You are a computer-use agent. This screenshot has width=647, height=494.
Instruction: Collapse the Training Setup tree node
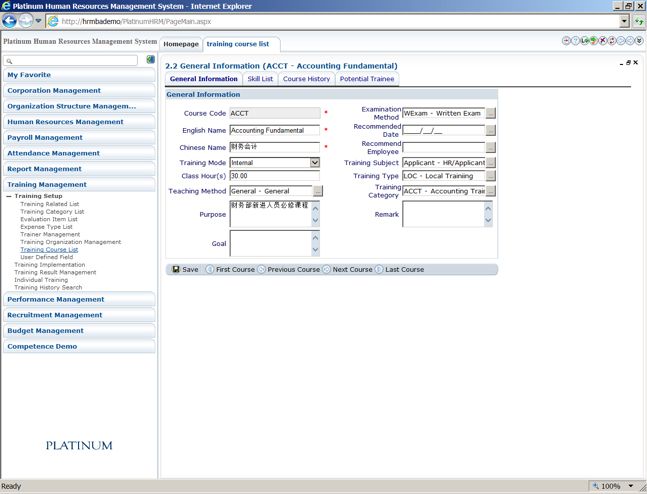[9, 196]
